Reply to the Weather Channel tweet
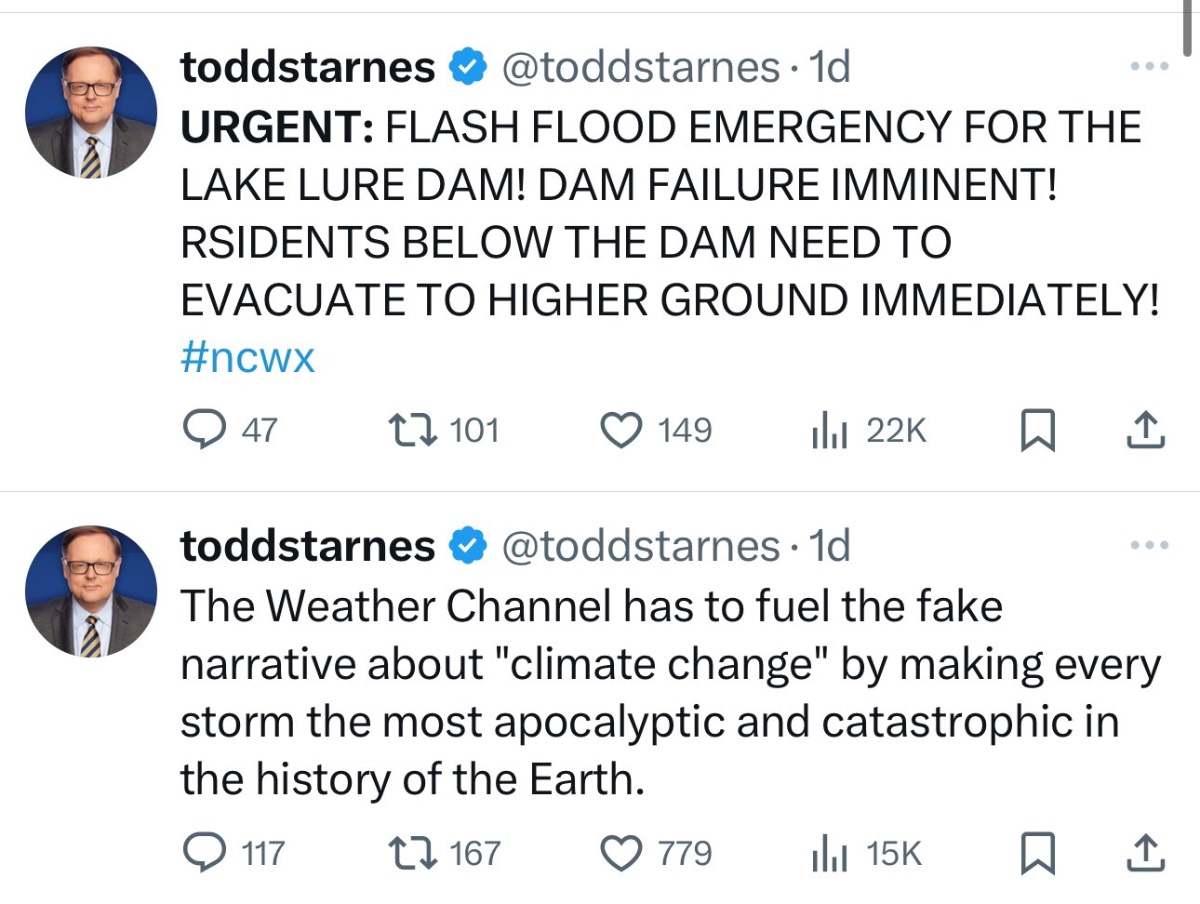The height and width of the screenshot is (904, 1200). pyautogui.click(x=207, y=853)
